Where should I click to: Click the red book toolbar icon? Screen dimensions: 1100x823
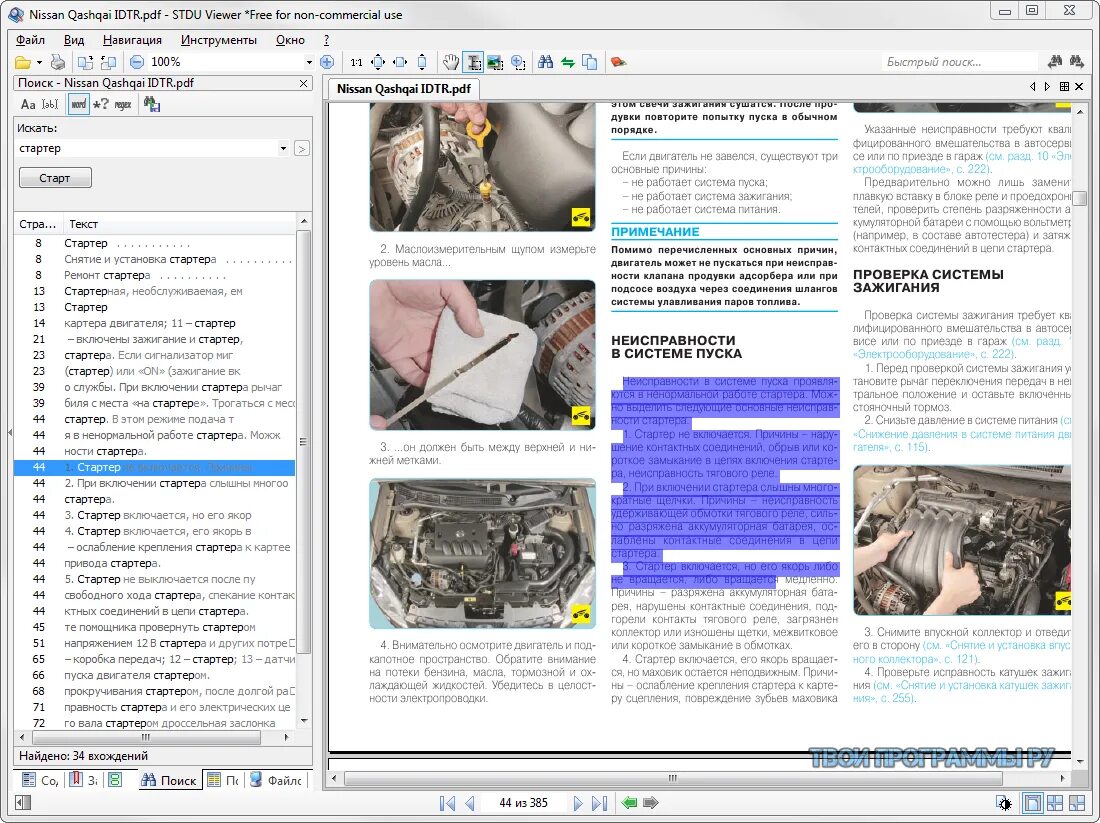pyautogui.click(x=618, y=62)
